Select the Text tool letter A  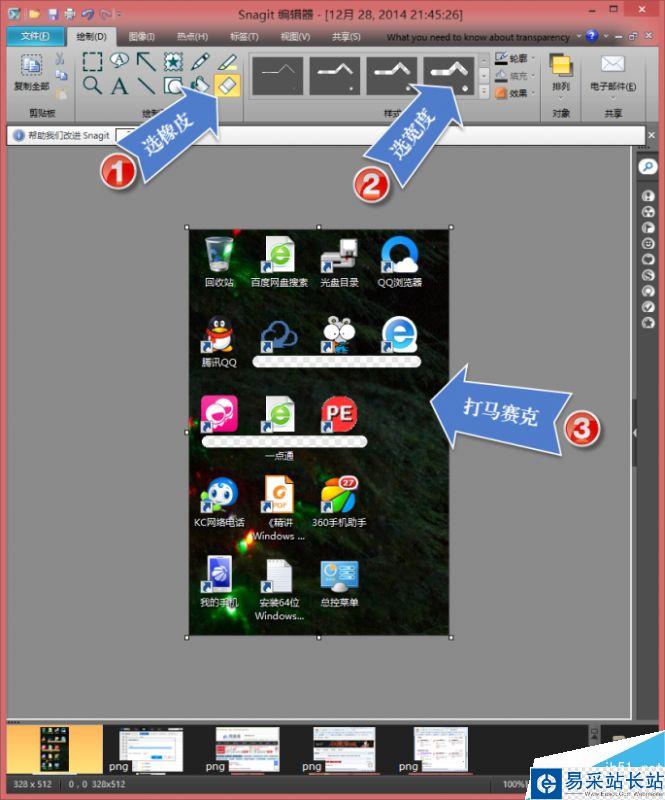pyautogui.click(x=119, y=86)
